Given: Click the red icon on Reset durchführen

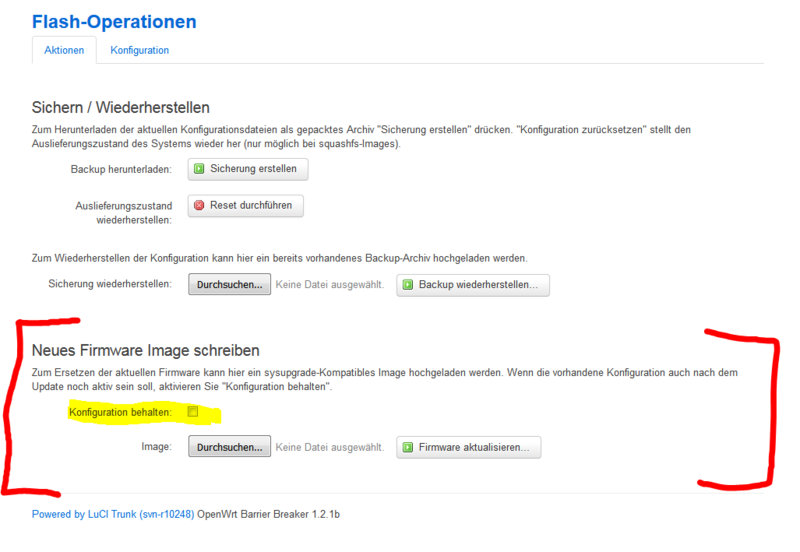Looking at the screenshot, I should [199, 205].
